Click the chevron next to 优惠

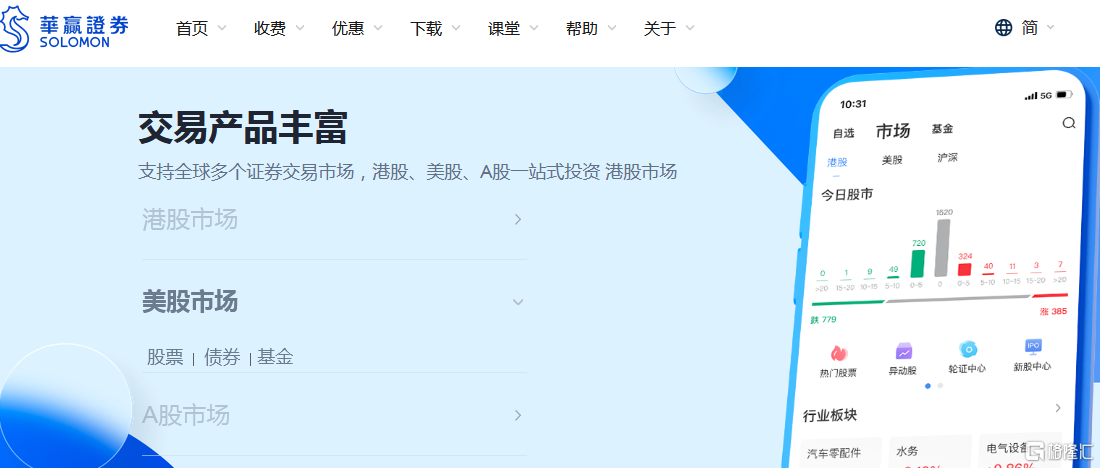pyautogui.click(x=378, y=28)
